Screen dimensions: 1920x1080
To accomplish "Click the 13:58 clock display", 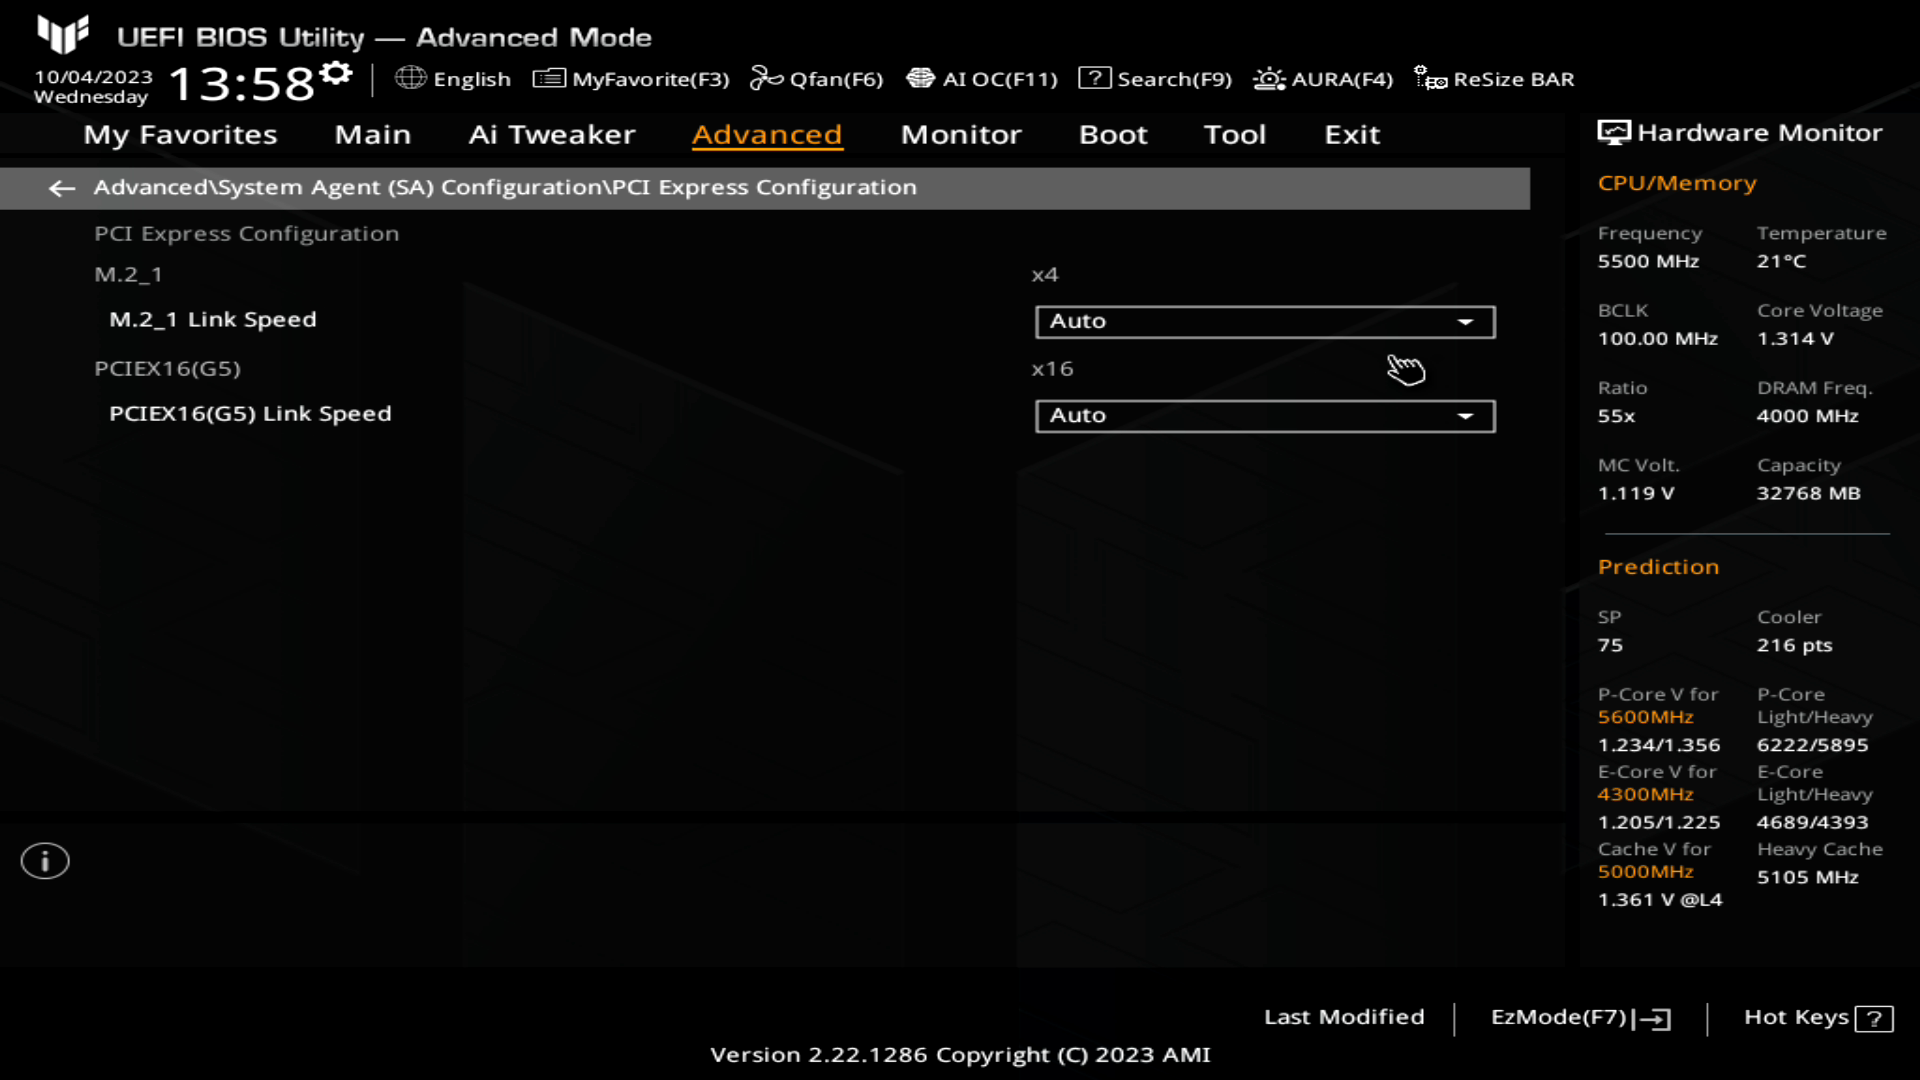I will [x=241, y=83].
